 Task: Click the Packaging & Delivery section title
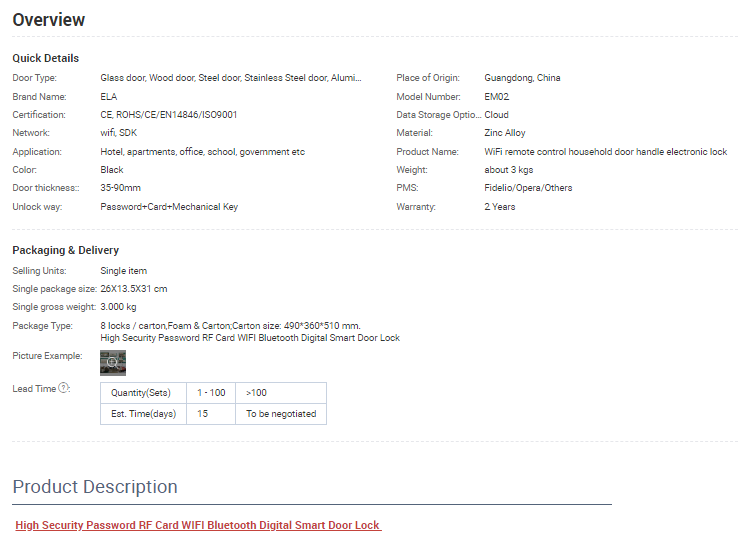pos(66,250)
